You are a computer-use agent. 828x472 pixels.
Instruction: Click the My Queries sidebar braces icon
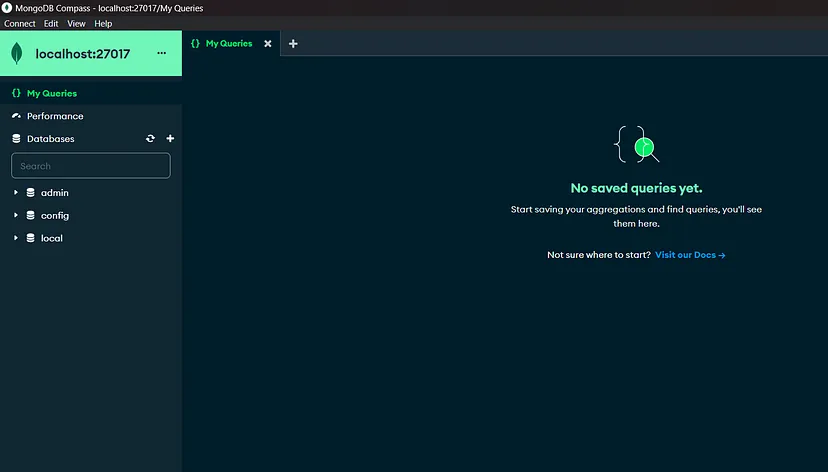[16, 93]
